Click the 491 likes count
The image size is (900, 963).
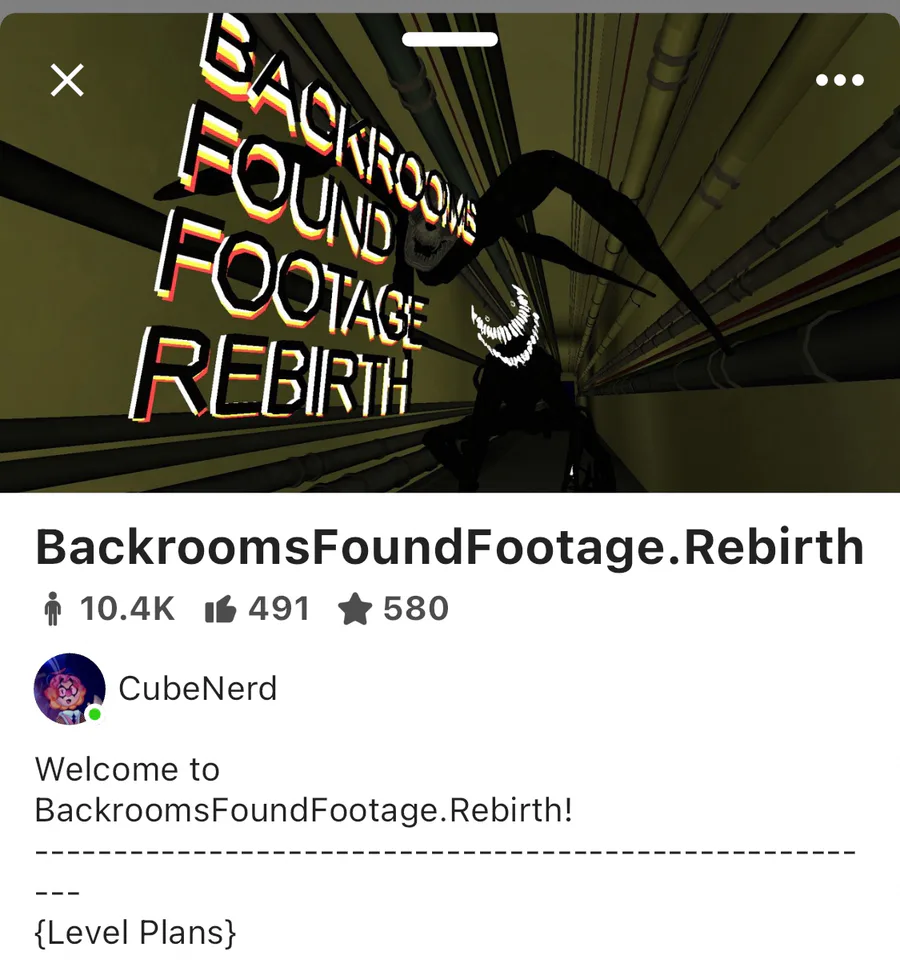(280, 609)
